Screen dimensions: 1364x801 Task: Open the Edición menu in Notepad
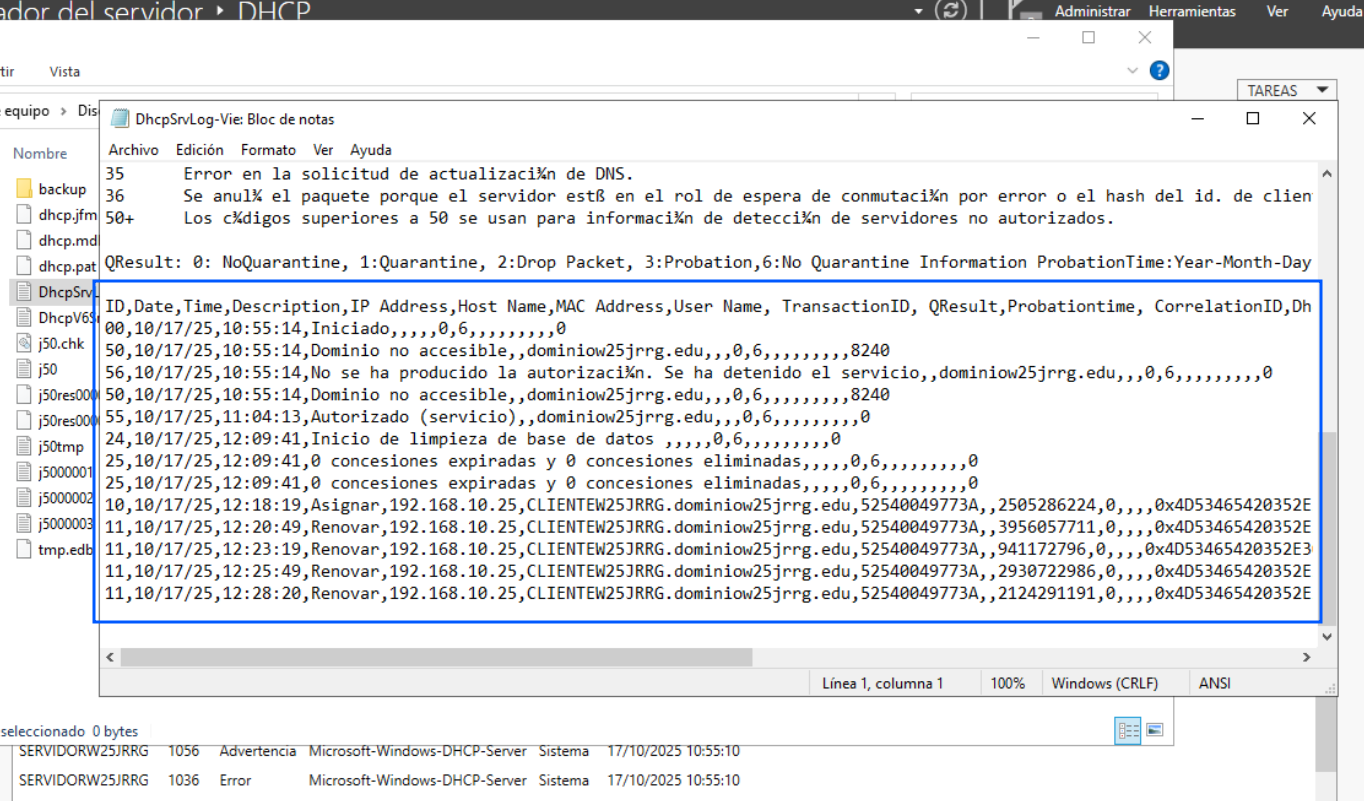click(x=200, y=150)
